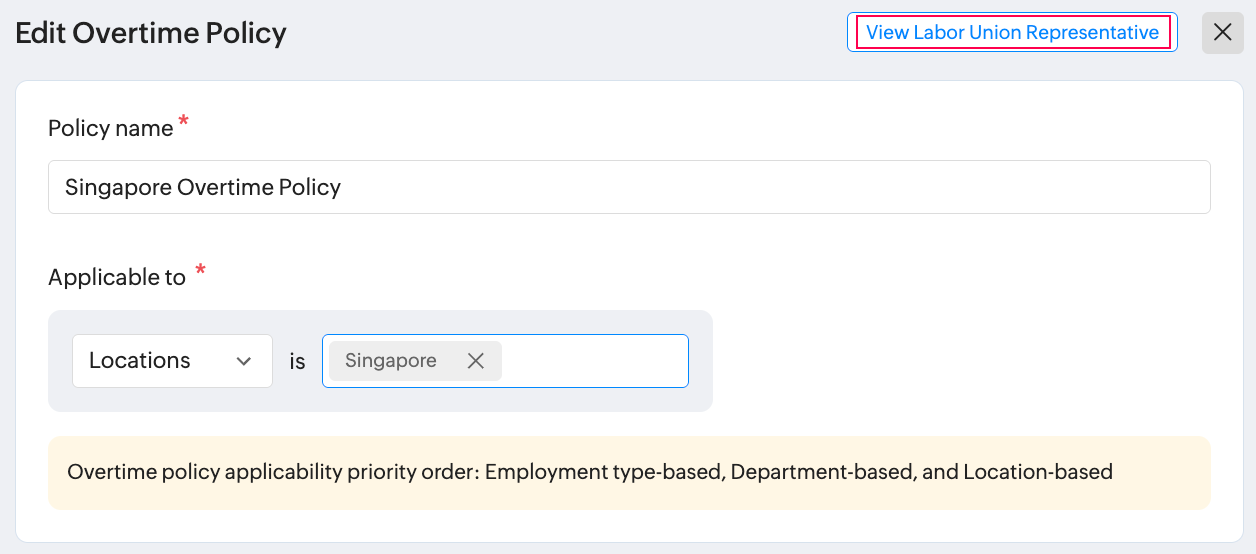Click the Policy name label
Screen dimensions: 1256x554
[110, 128]
